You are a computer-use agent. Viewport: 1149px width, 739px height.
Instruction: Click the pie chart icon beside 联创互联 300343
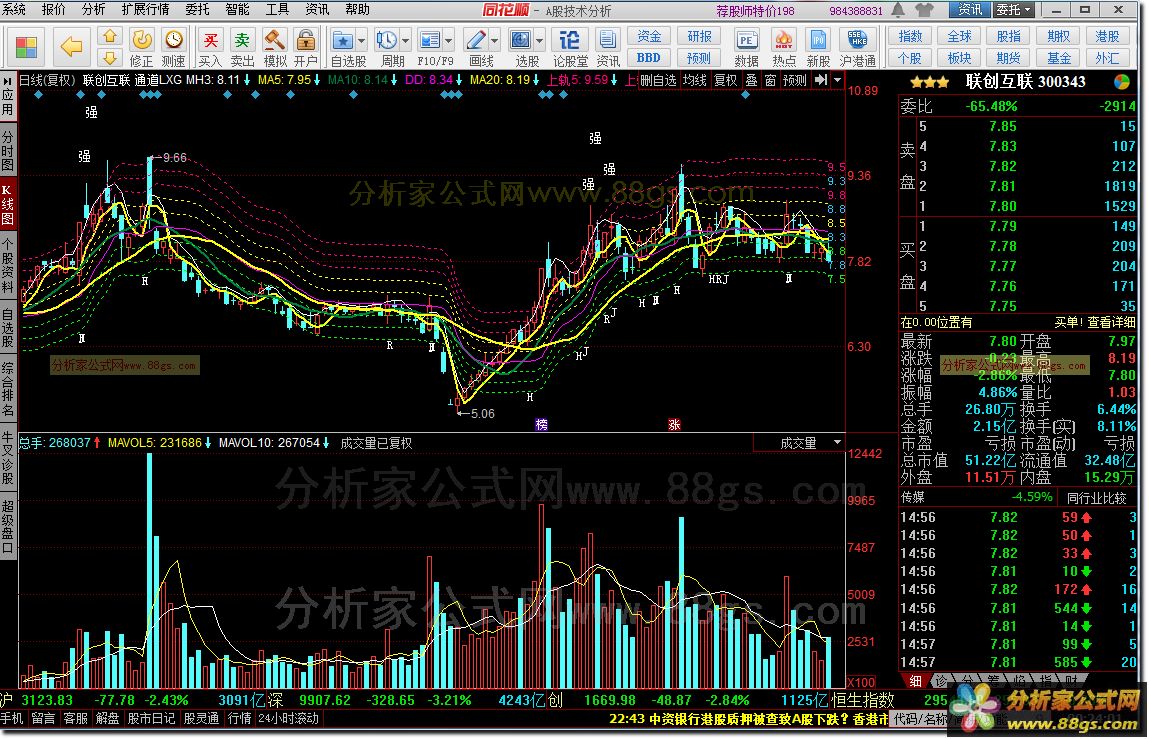point(1122,81)
